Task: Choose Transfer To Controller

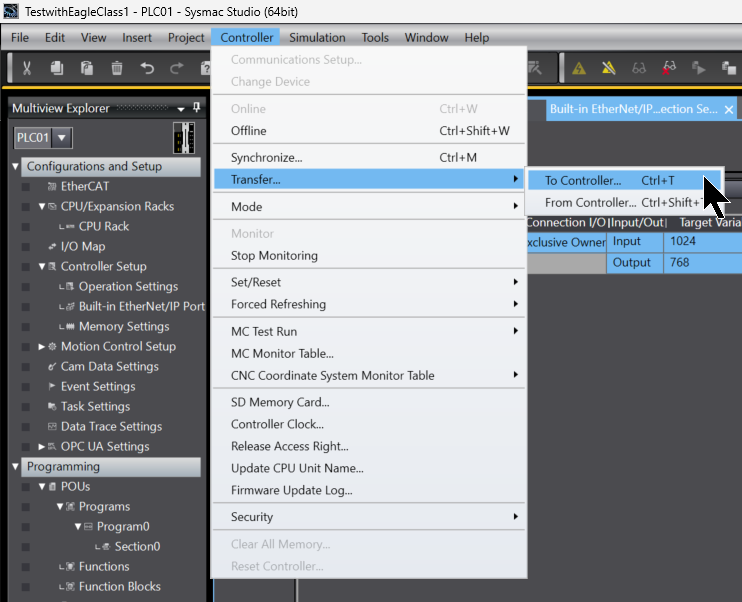Action: [x=624, y=180]
